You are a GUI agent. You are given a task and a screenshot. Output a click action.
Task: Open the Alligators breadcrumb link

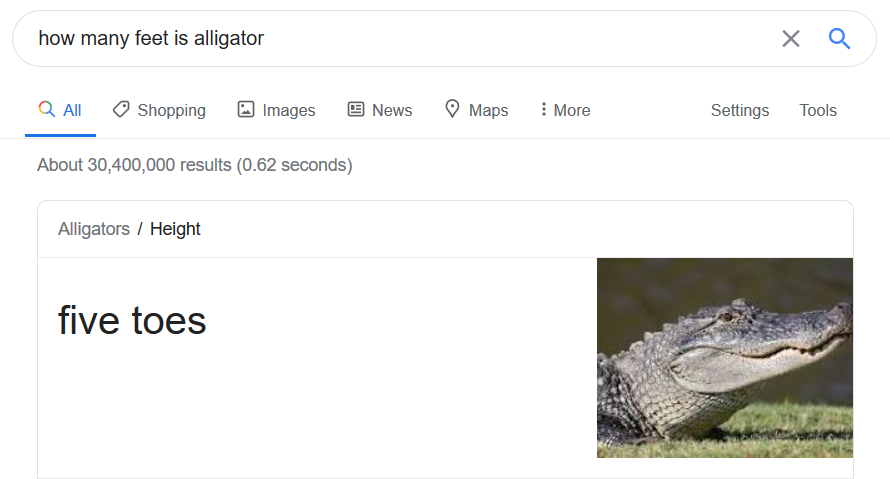[94, 229]
